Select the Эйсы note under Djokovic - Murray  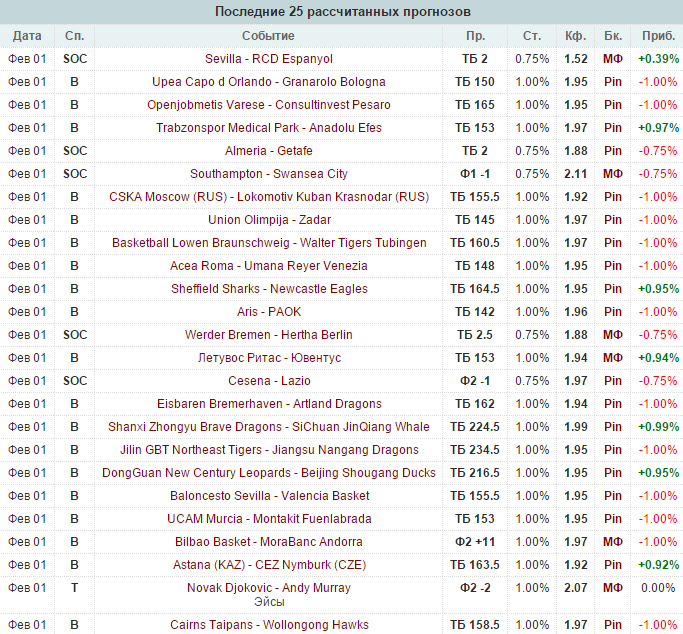(269, 602)
